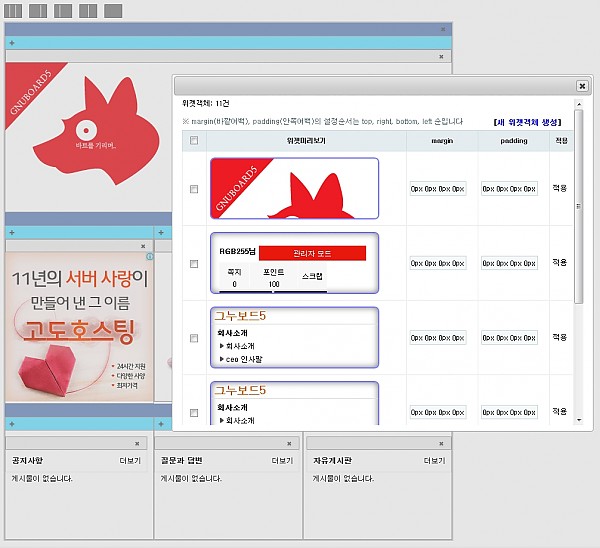Viewport: 600px width, 548px height.
Task: Click the 위젯객체: 11건 count text
Action: [x=205, y=103]
